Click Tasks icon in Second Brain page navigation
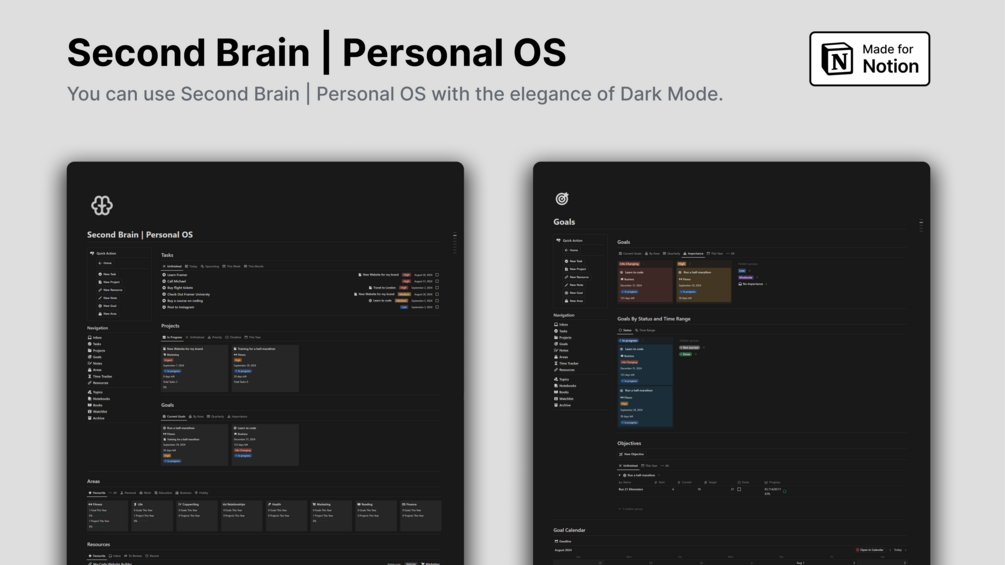Image resolution: width=1005 pixels, height=565 pixels. (x=90, y=344)
